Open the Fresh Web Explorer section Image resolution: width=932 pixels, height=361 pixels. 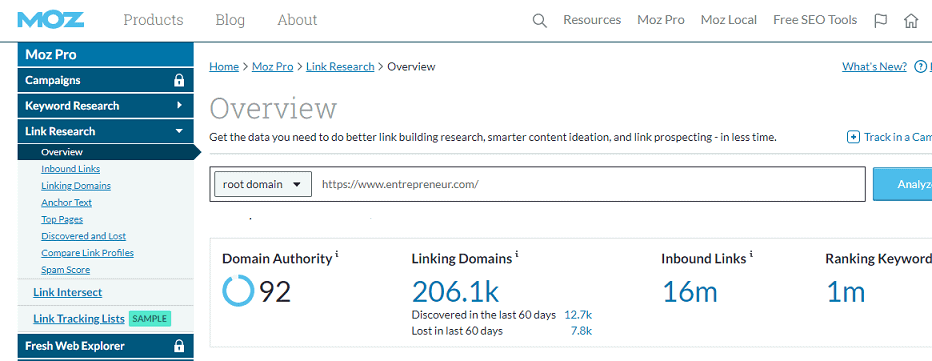106,346
